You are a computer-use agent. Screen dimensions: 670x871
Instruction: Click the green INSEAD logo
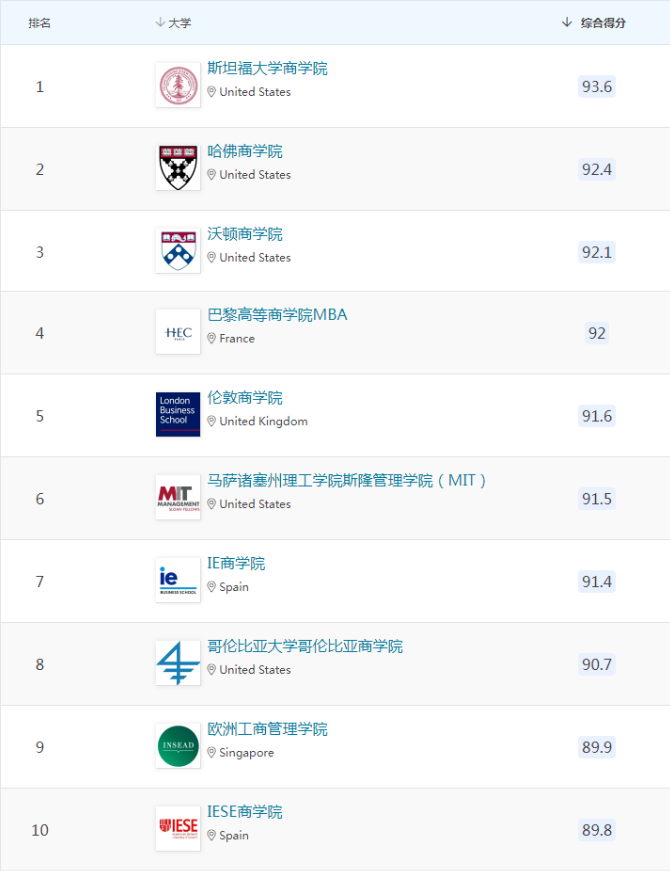pyautogui.click(x=178, y=746)
